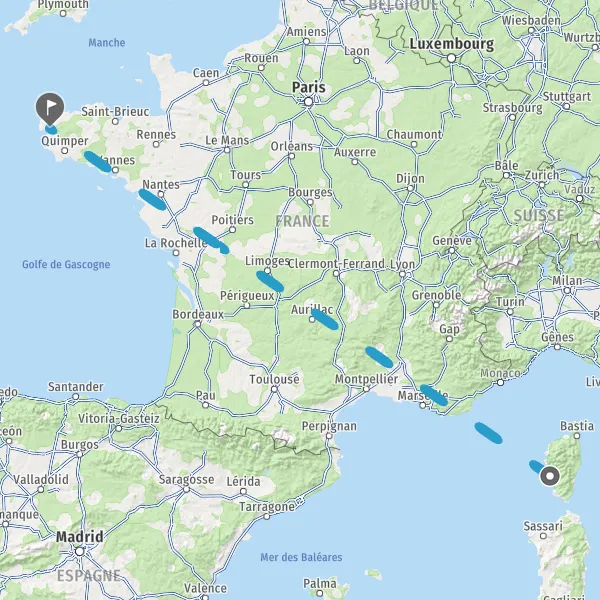The height and width of the screenshot is (600, 600).
Task: Click the Toulouse city marker dot
Action: pos(274,389)
